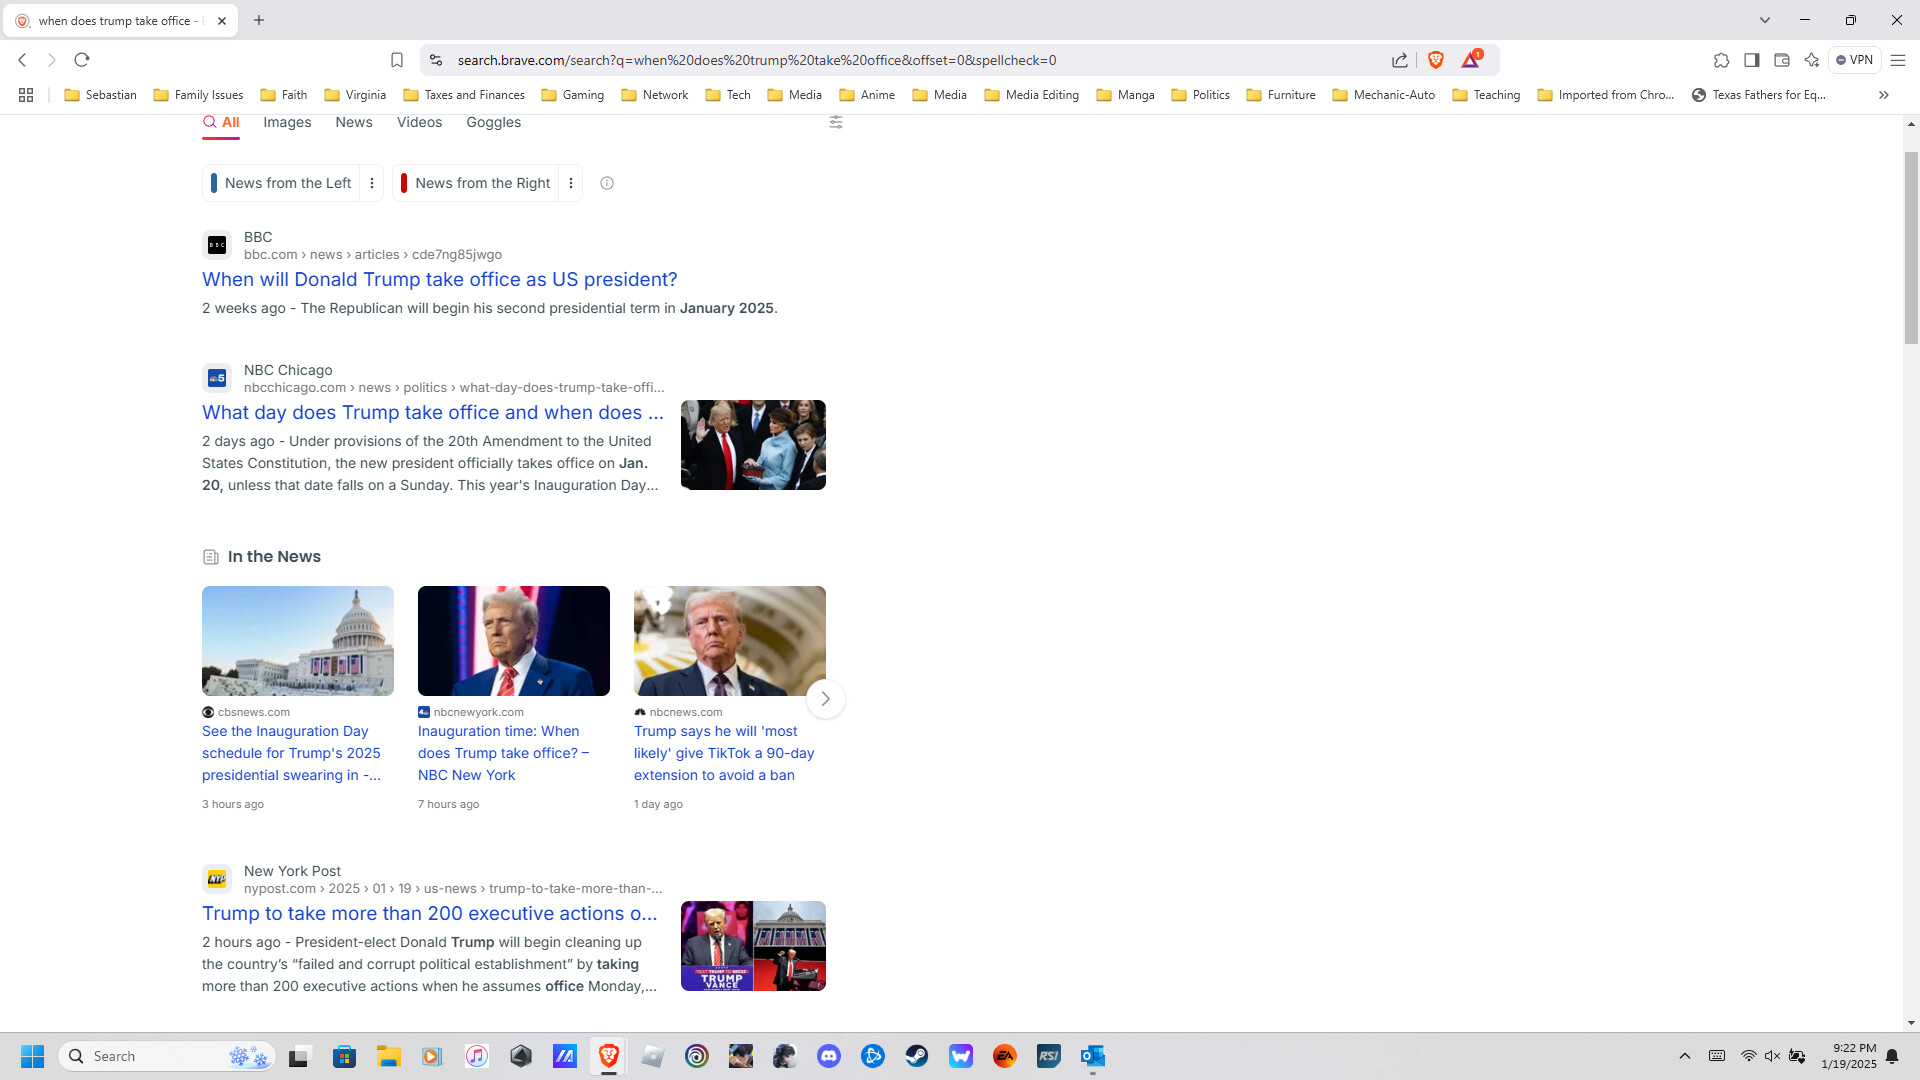This screenshot has width=1920, height=1080.
Task: Select the All search tab
Action: (x=221, y=122)
